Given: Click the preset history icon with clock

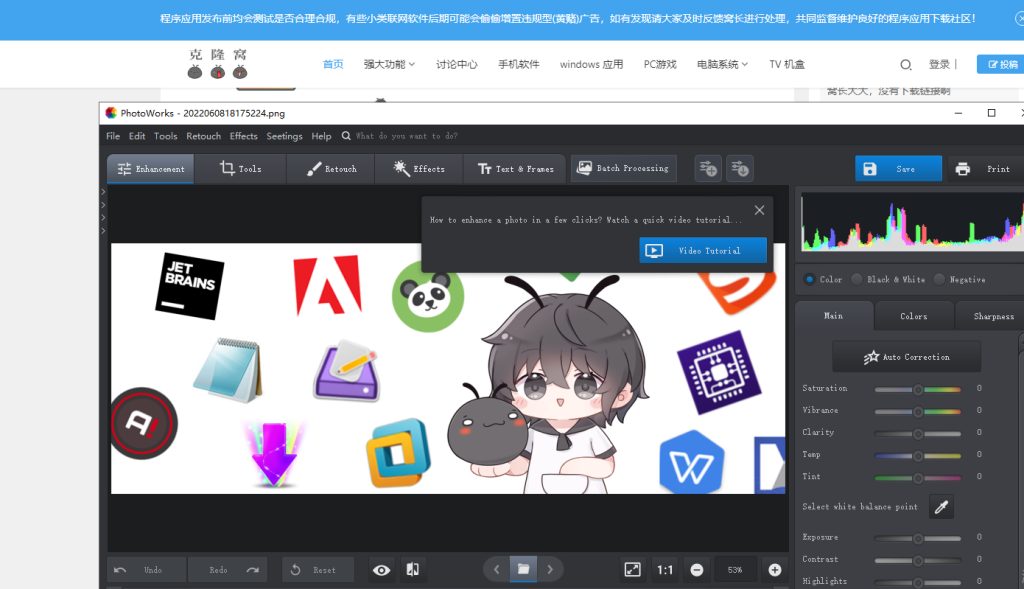Looking at the screenshot, I should [740, 168].
